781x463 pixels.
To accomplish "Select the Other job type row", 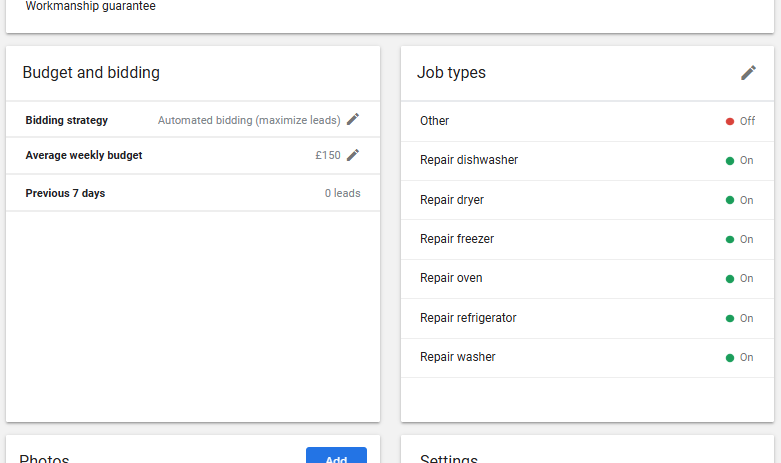I will (x=435, y=121).
